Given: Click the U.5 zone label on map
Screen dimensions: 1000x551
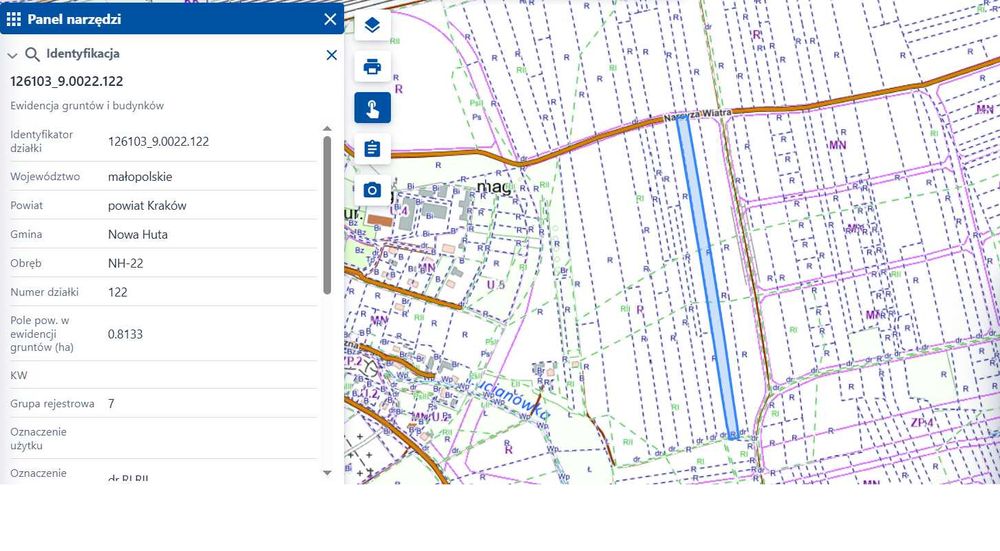Looking at the screenshot, I should 496,284.
